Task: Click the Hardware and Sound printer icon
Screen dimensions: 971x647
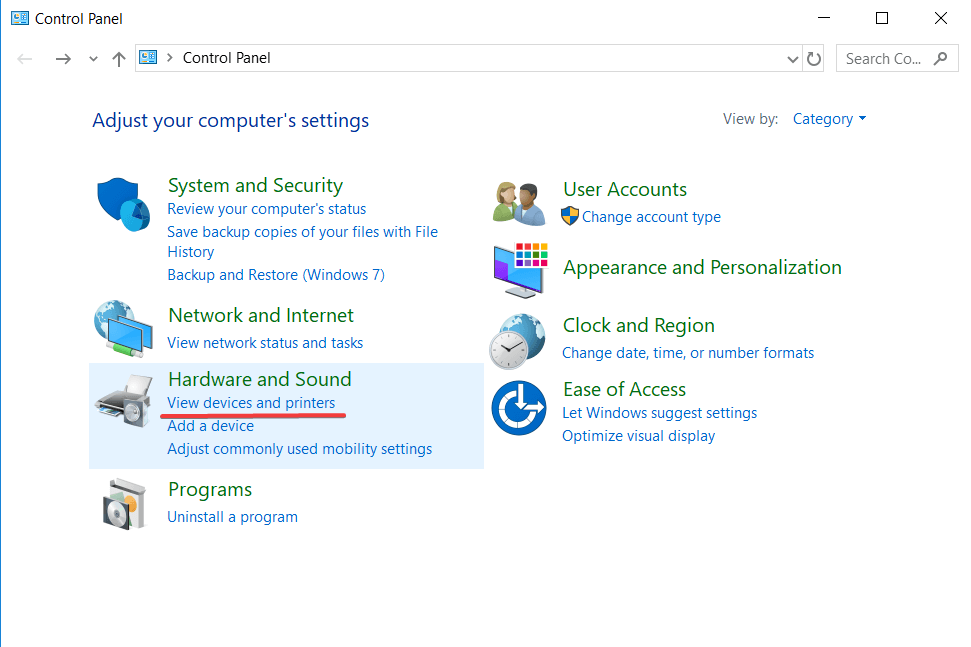Action: pyautogui.click(x=124, y=399)
